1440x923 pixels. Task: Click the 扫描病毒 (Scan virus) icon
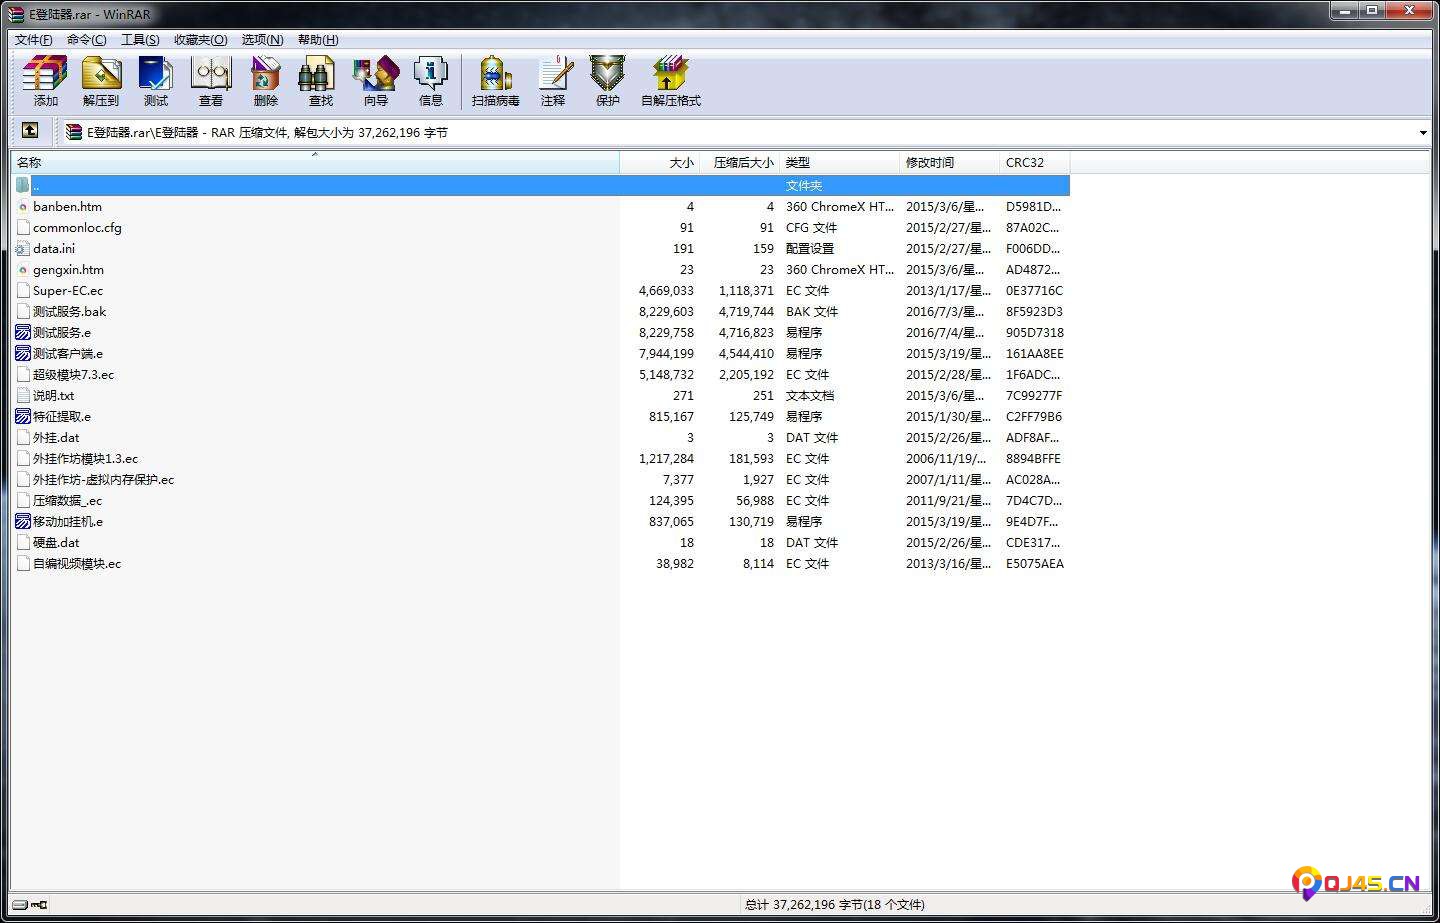coord(496,81)
